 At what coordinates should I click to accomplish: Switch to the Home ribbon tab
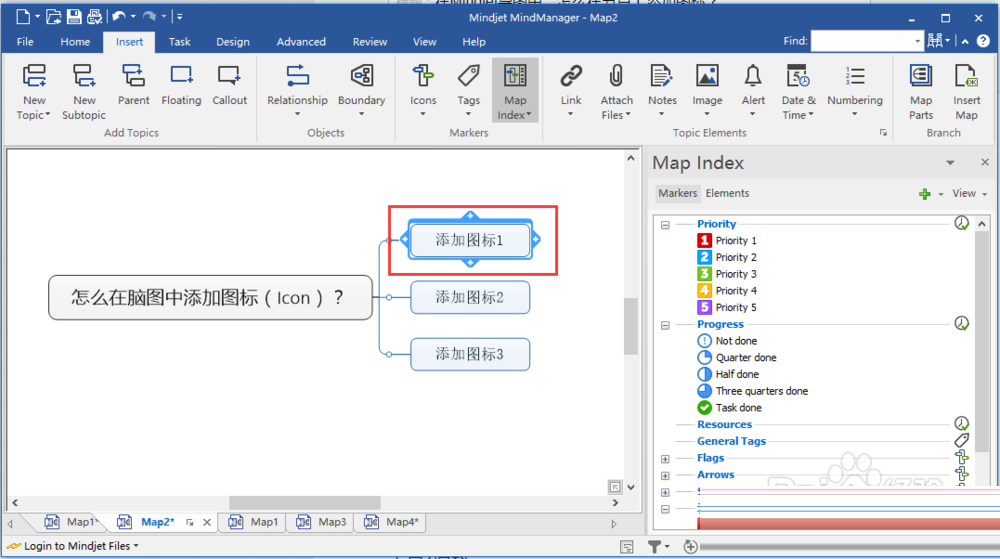pos(75,41)
